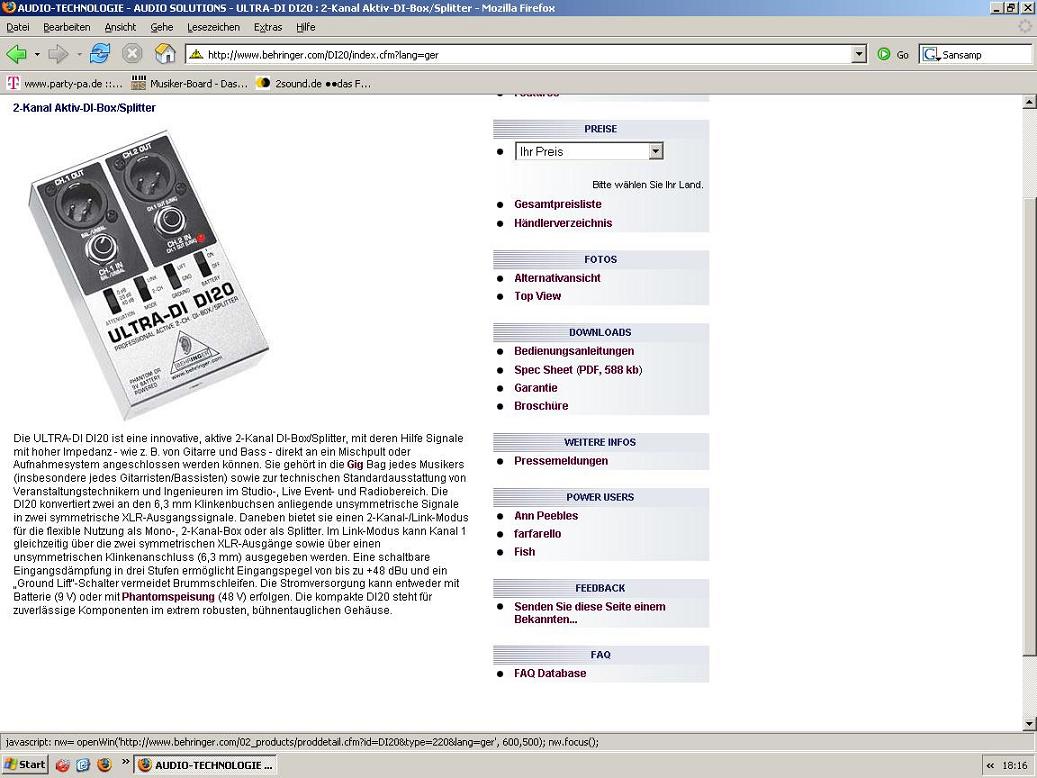Open the Lesezeichen menu
The height and width of the screenshot is (778, 1037).
coord(214,27)
